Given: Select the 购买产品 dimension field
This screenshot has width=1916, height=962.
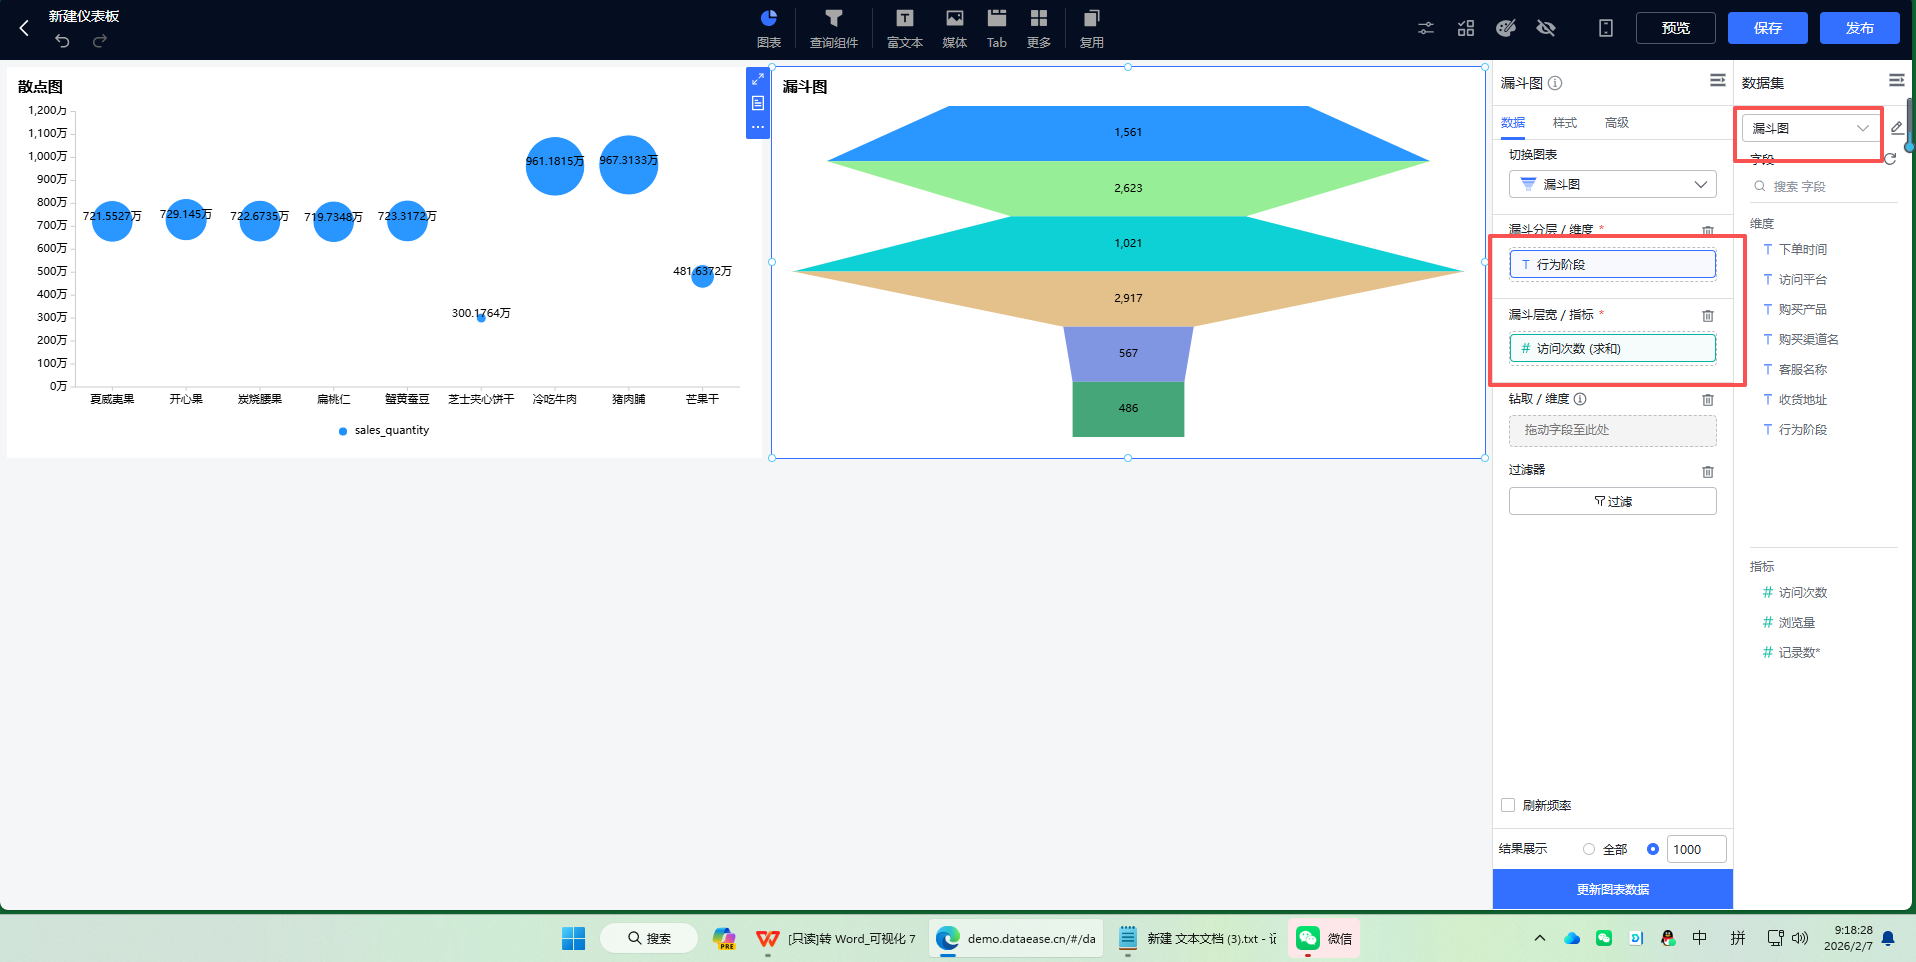Looking at the screenshot, I should (1803, 309).
